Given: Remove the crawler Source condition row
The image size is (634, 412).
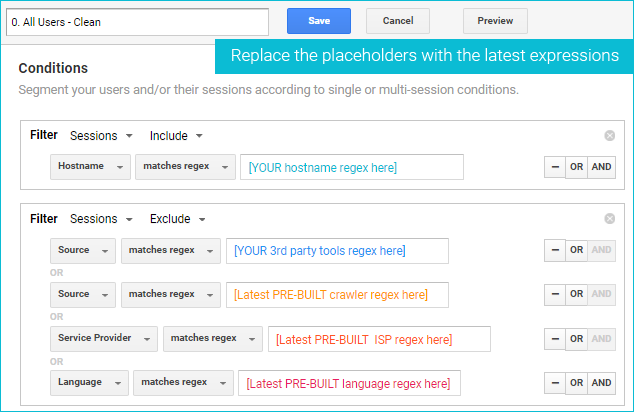Looking at the screenshot, I should [x=553, y=294].
